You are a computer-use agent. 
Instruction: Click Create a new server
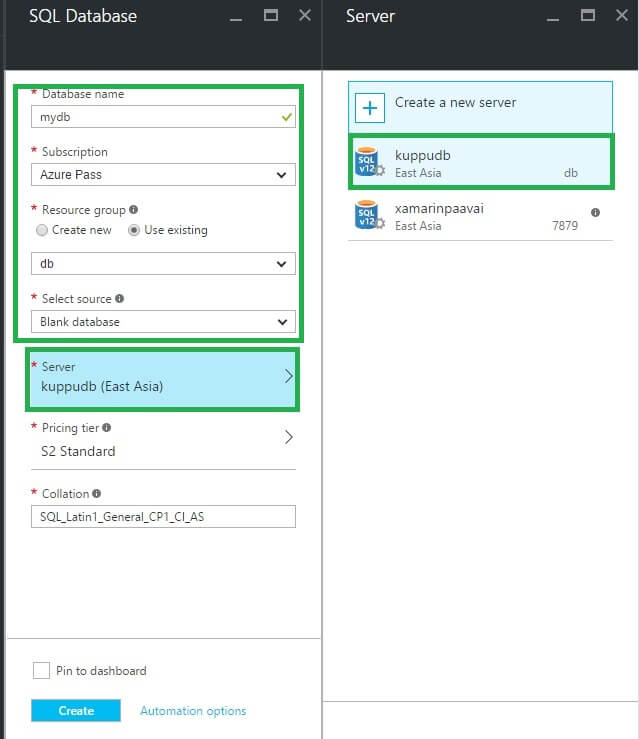pyautogui.click(x=480, y=108)
